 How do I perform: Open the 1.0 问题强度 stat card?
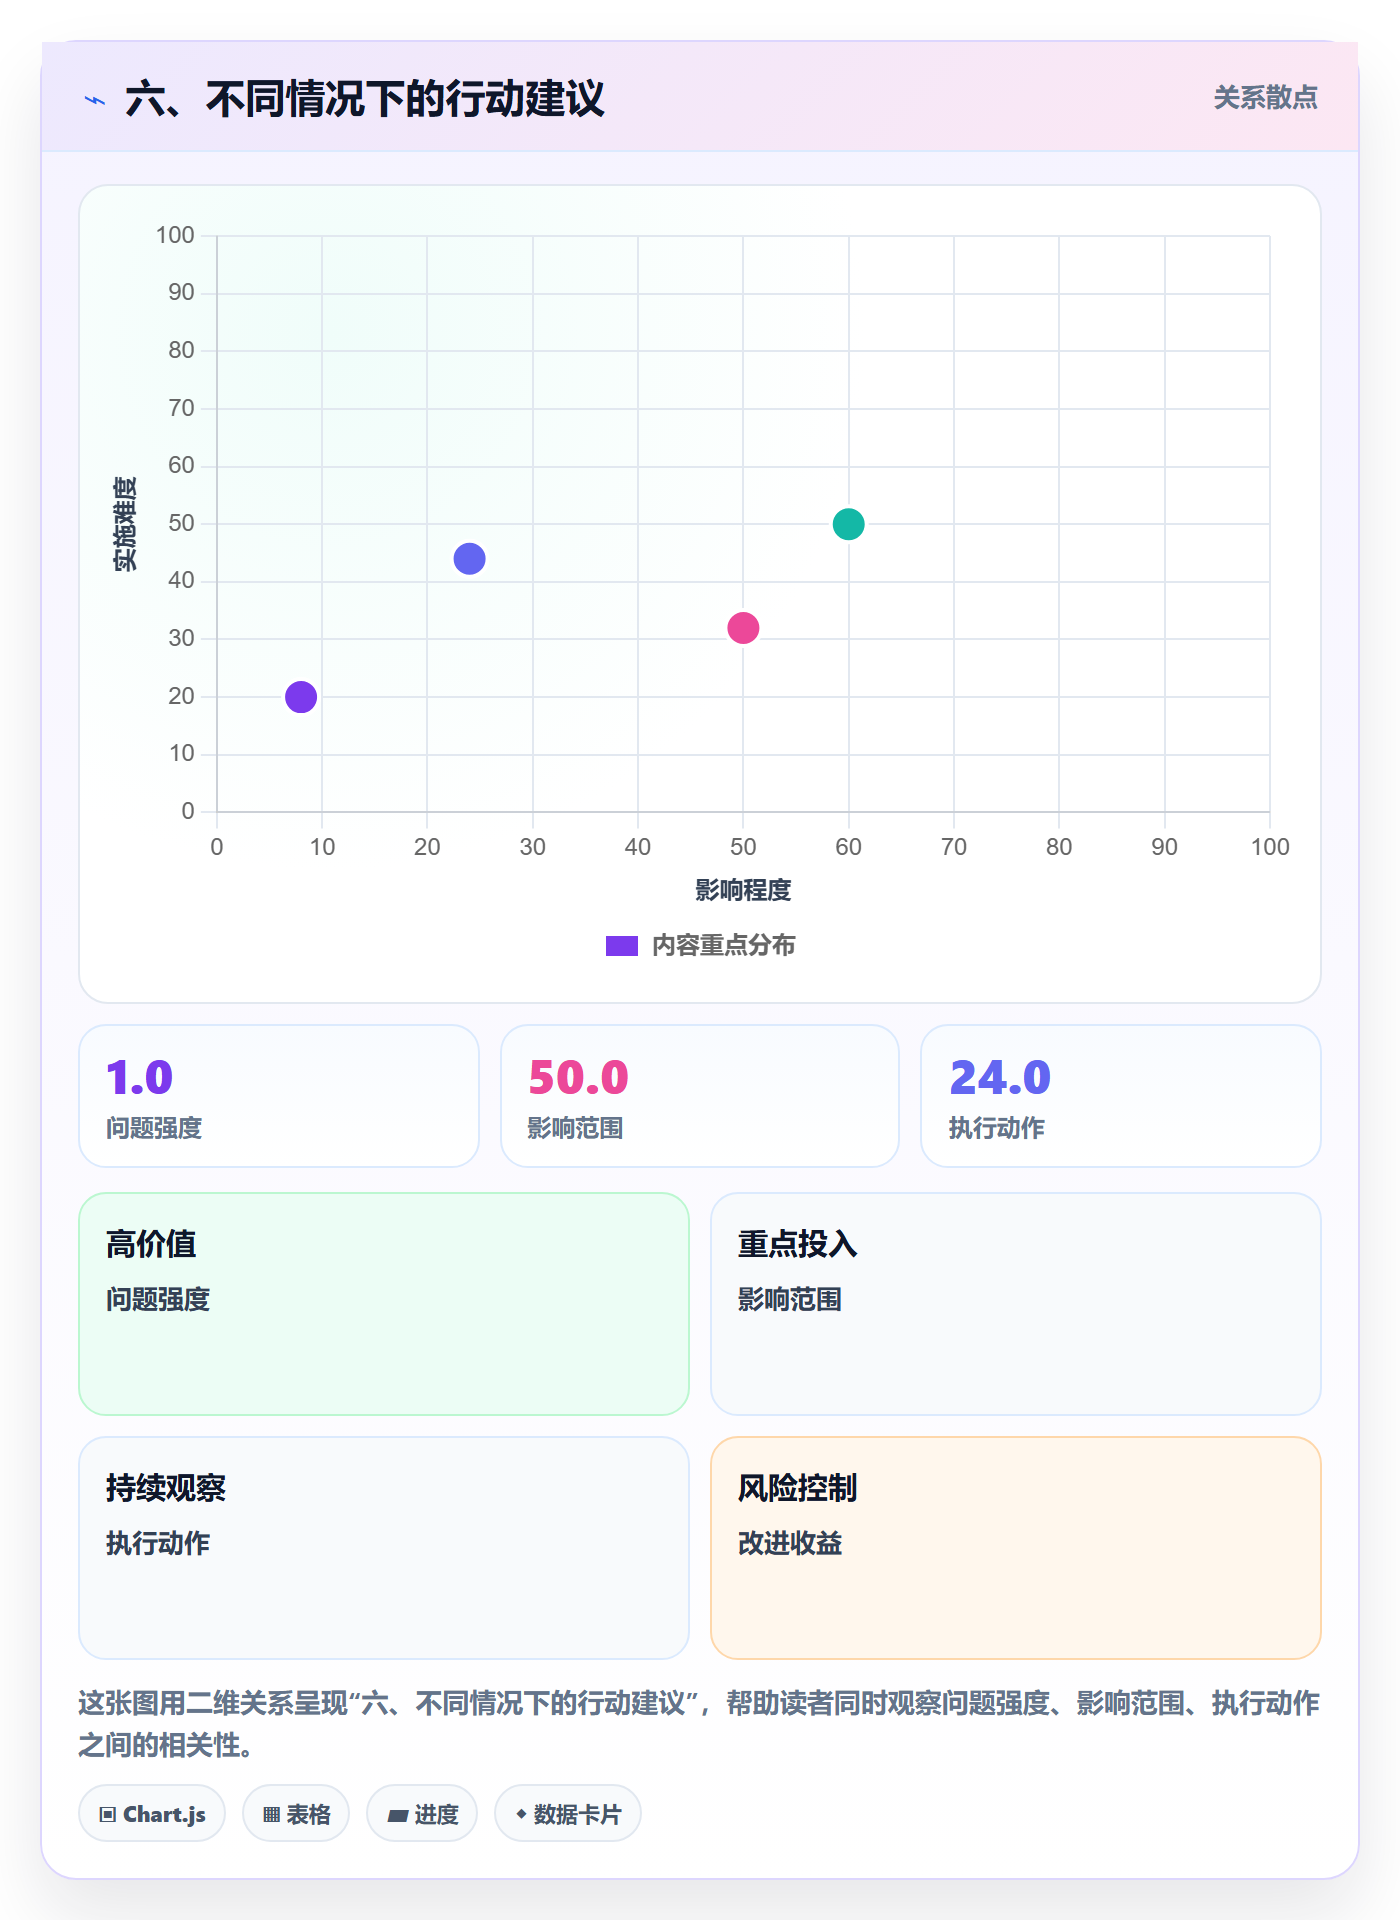279,1096
